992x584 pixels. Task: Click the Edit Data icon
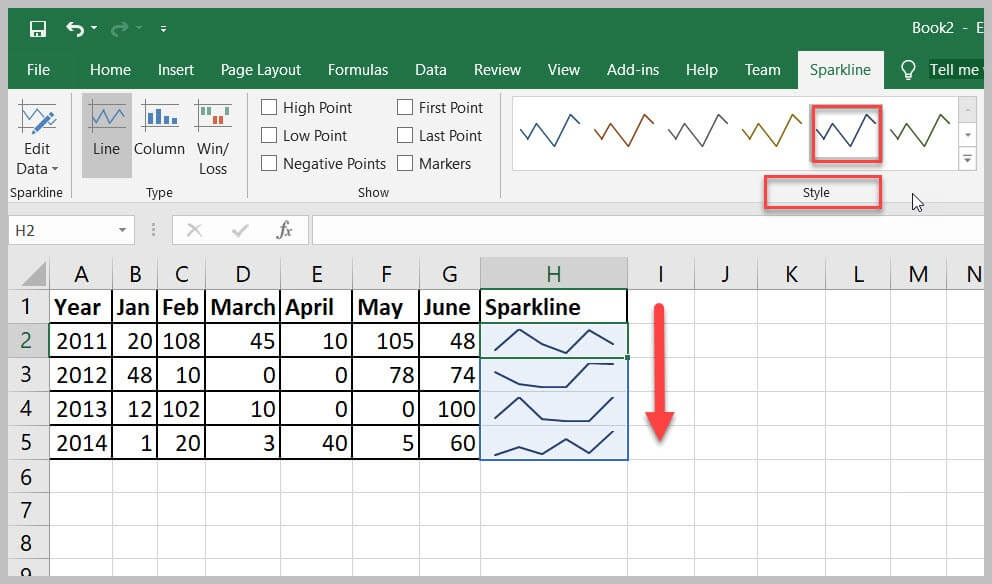click(37, 120)
